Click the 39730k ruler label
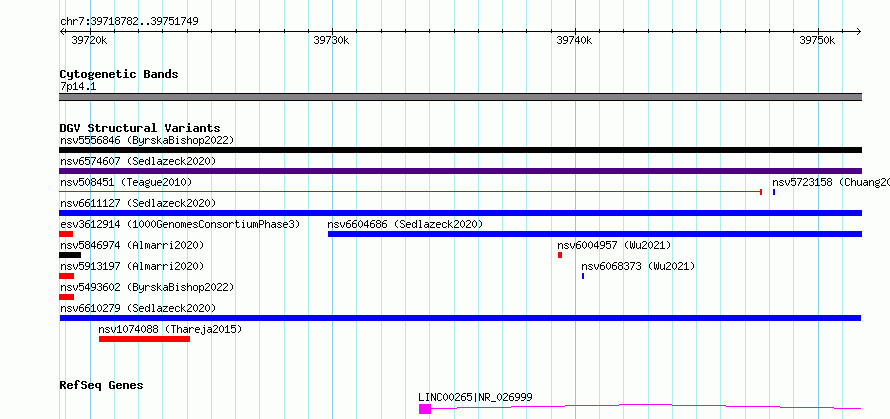 click(331, 40)
